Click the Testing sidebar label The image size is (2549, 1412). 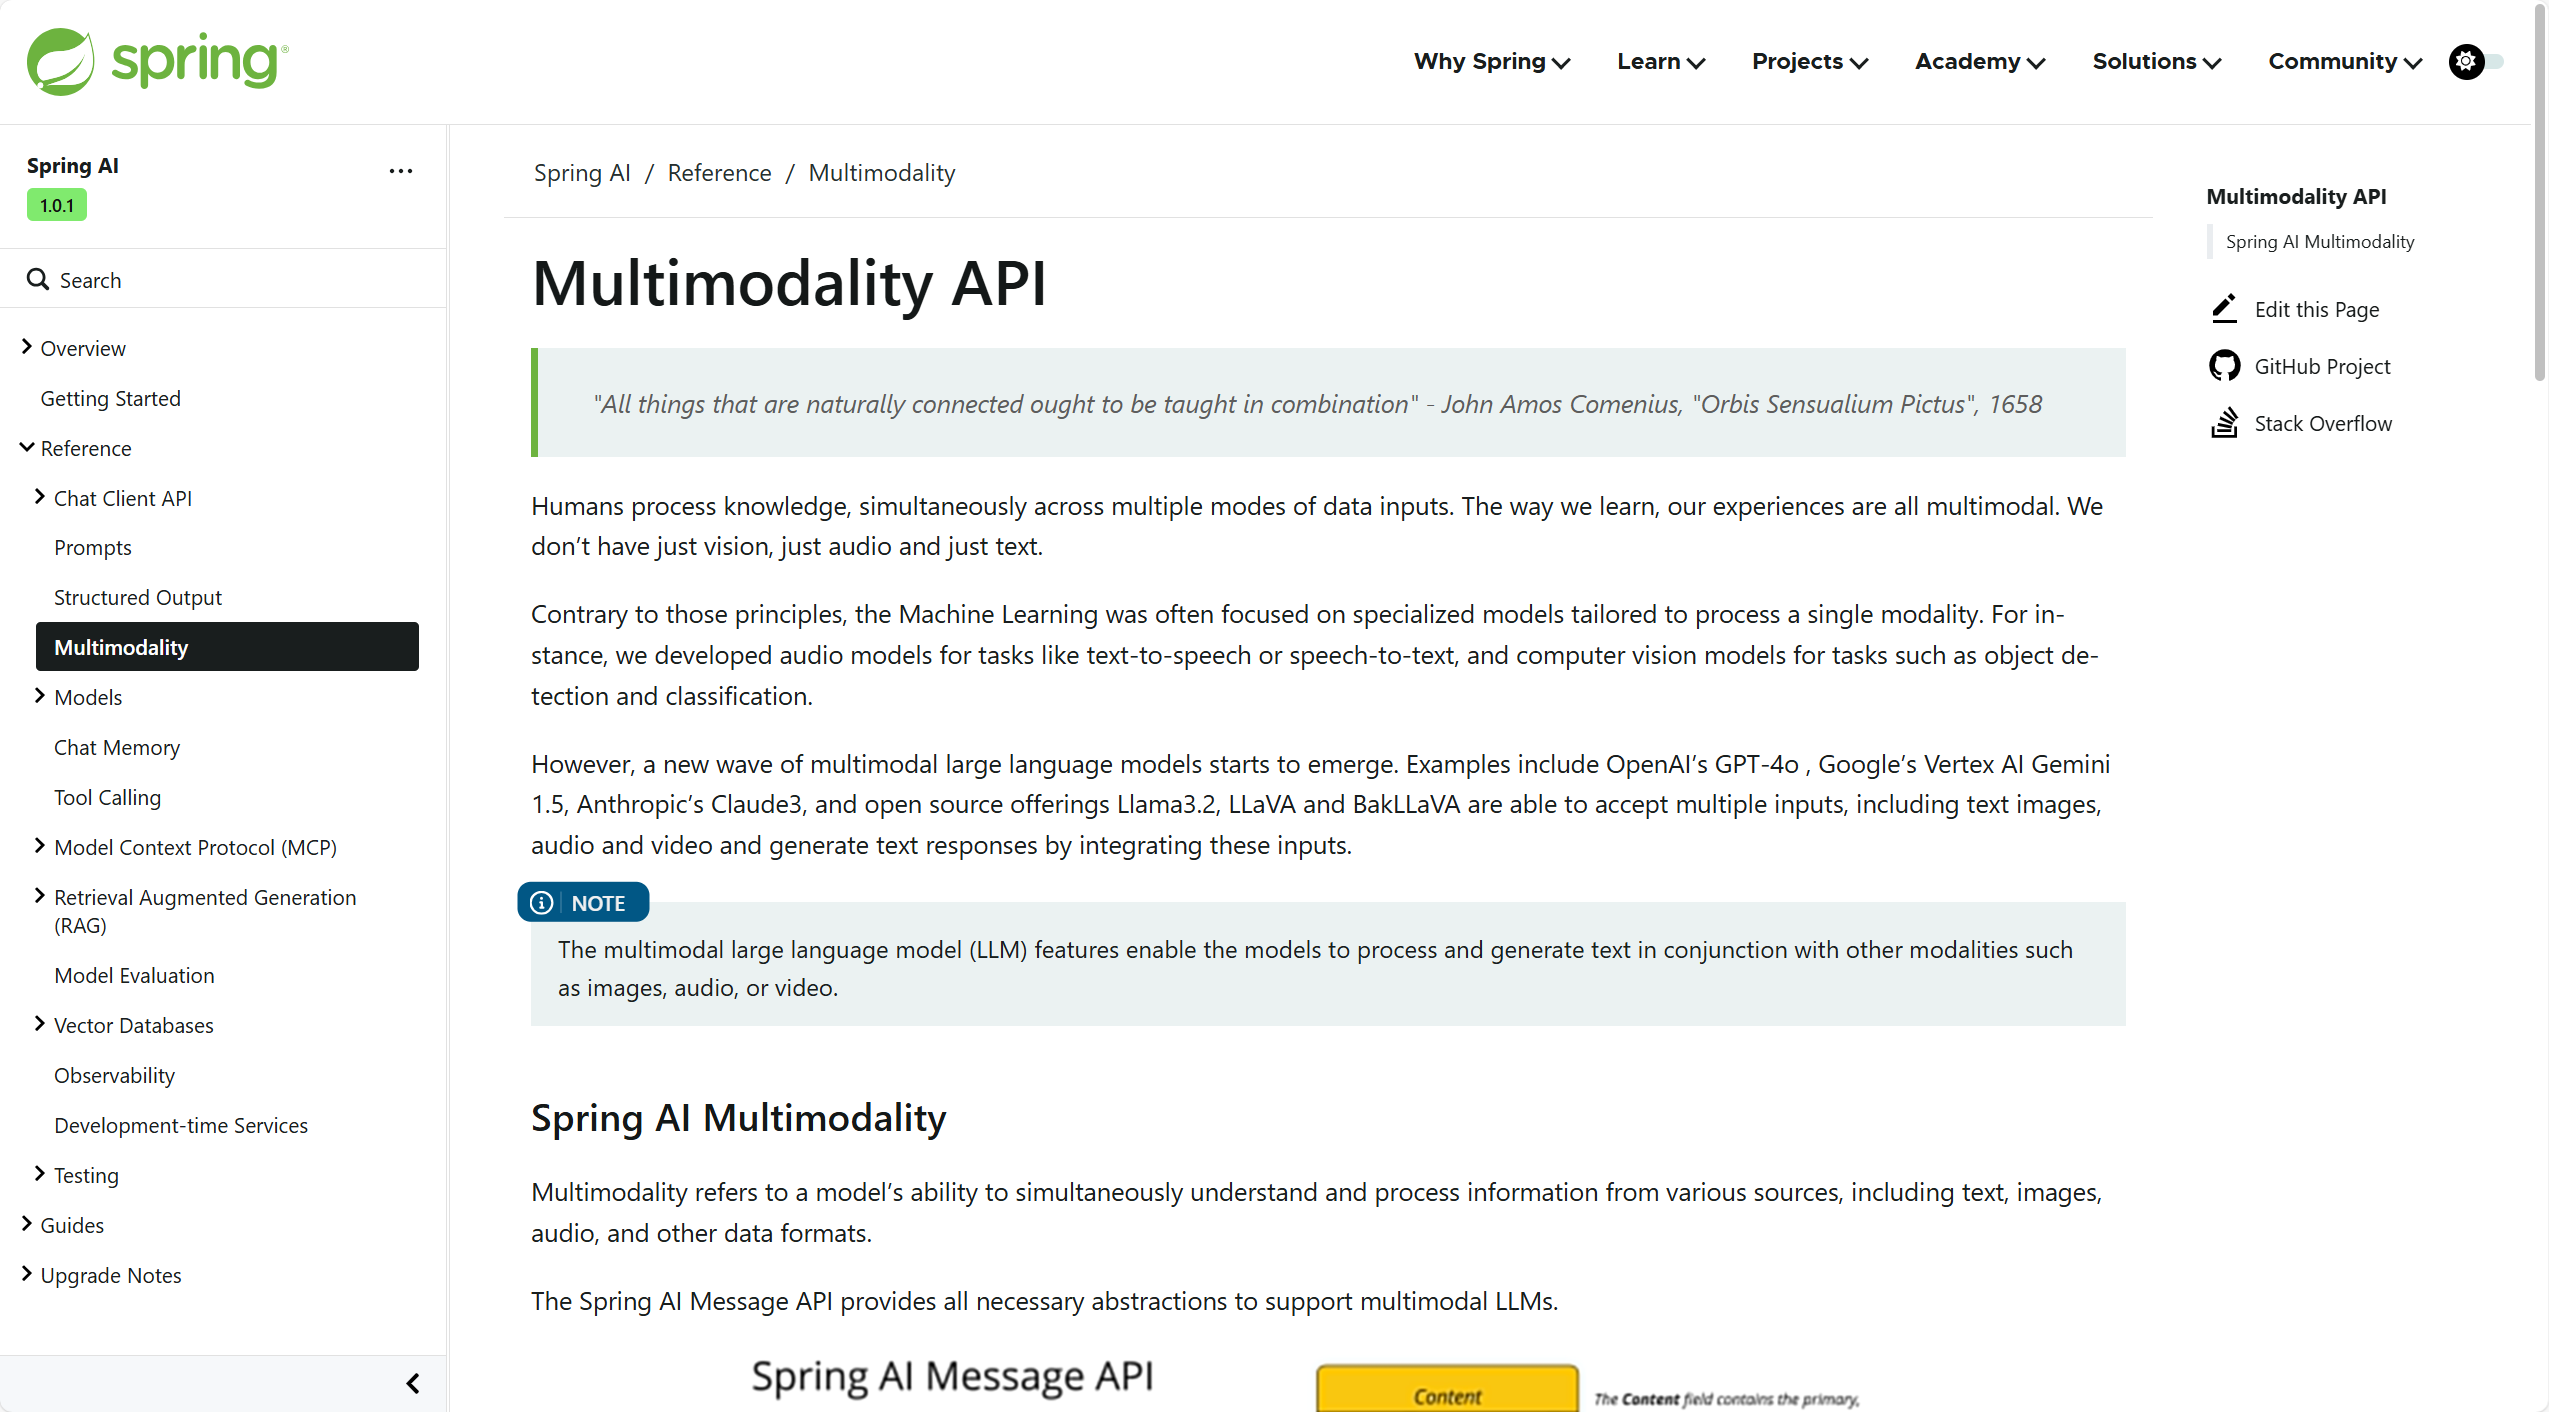86,1175
